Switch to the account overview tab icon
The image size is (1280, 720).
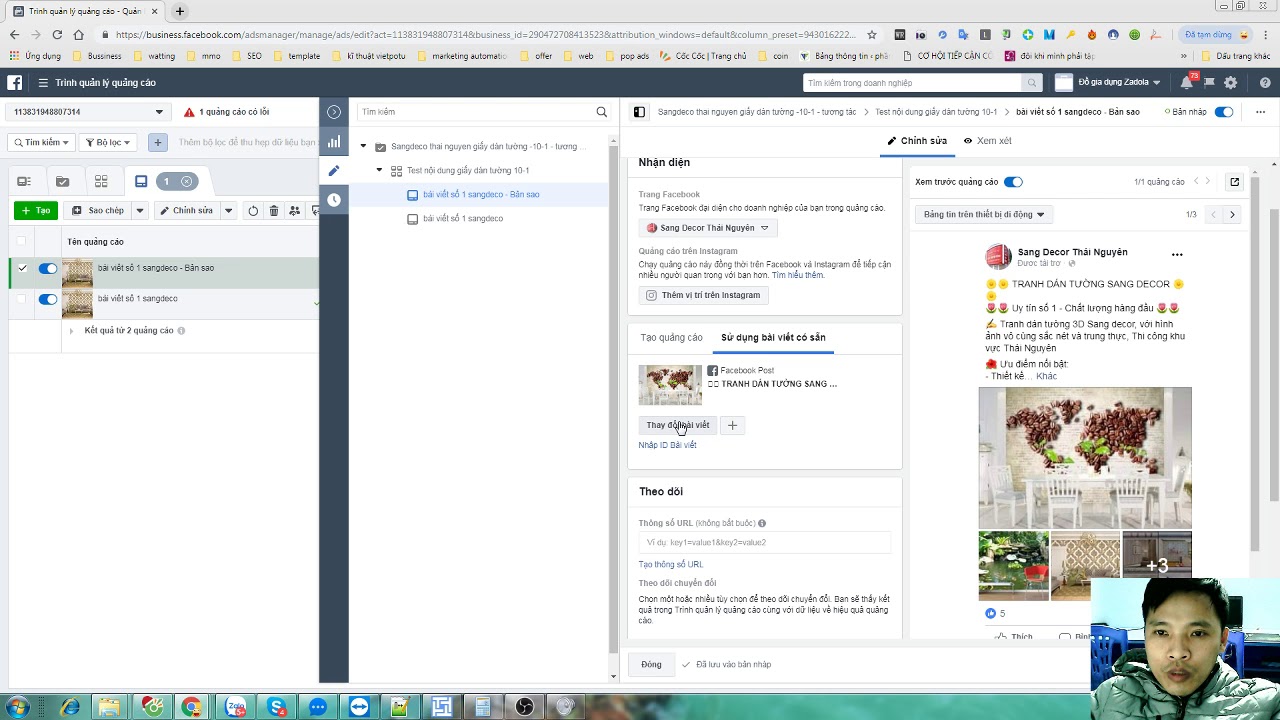[24, 181]
